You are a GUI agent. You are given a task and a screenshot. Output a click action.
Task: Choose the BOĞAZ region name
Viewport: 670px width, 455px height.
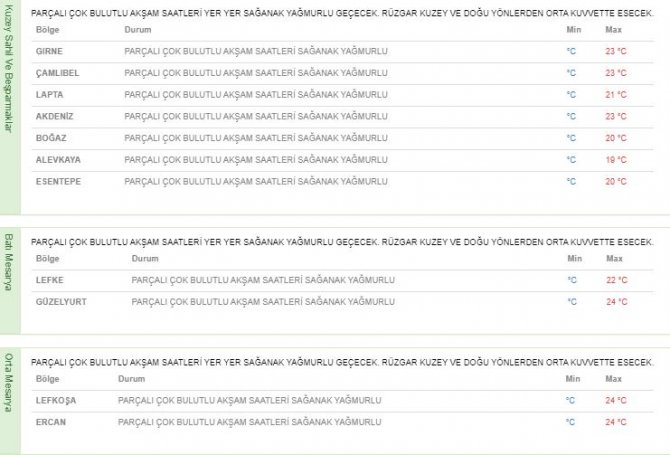(49, 138)
